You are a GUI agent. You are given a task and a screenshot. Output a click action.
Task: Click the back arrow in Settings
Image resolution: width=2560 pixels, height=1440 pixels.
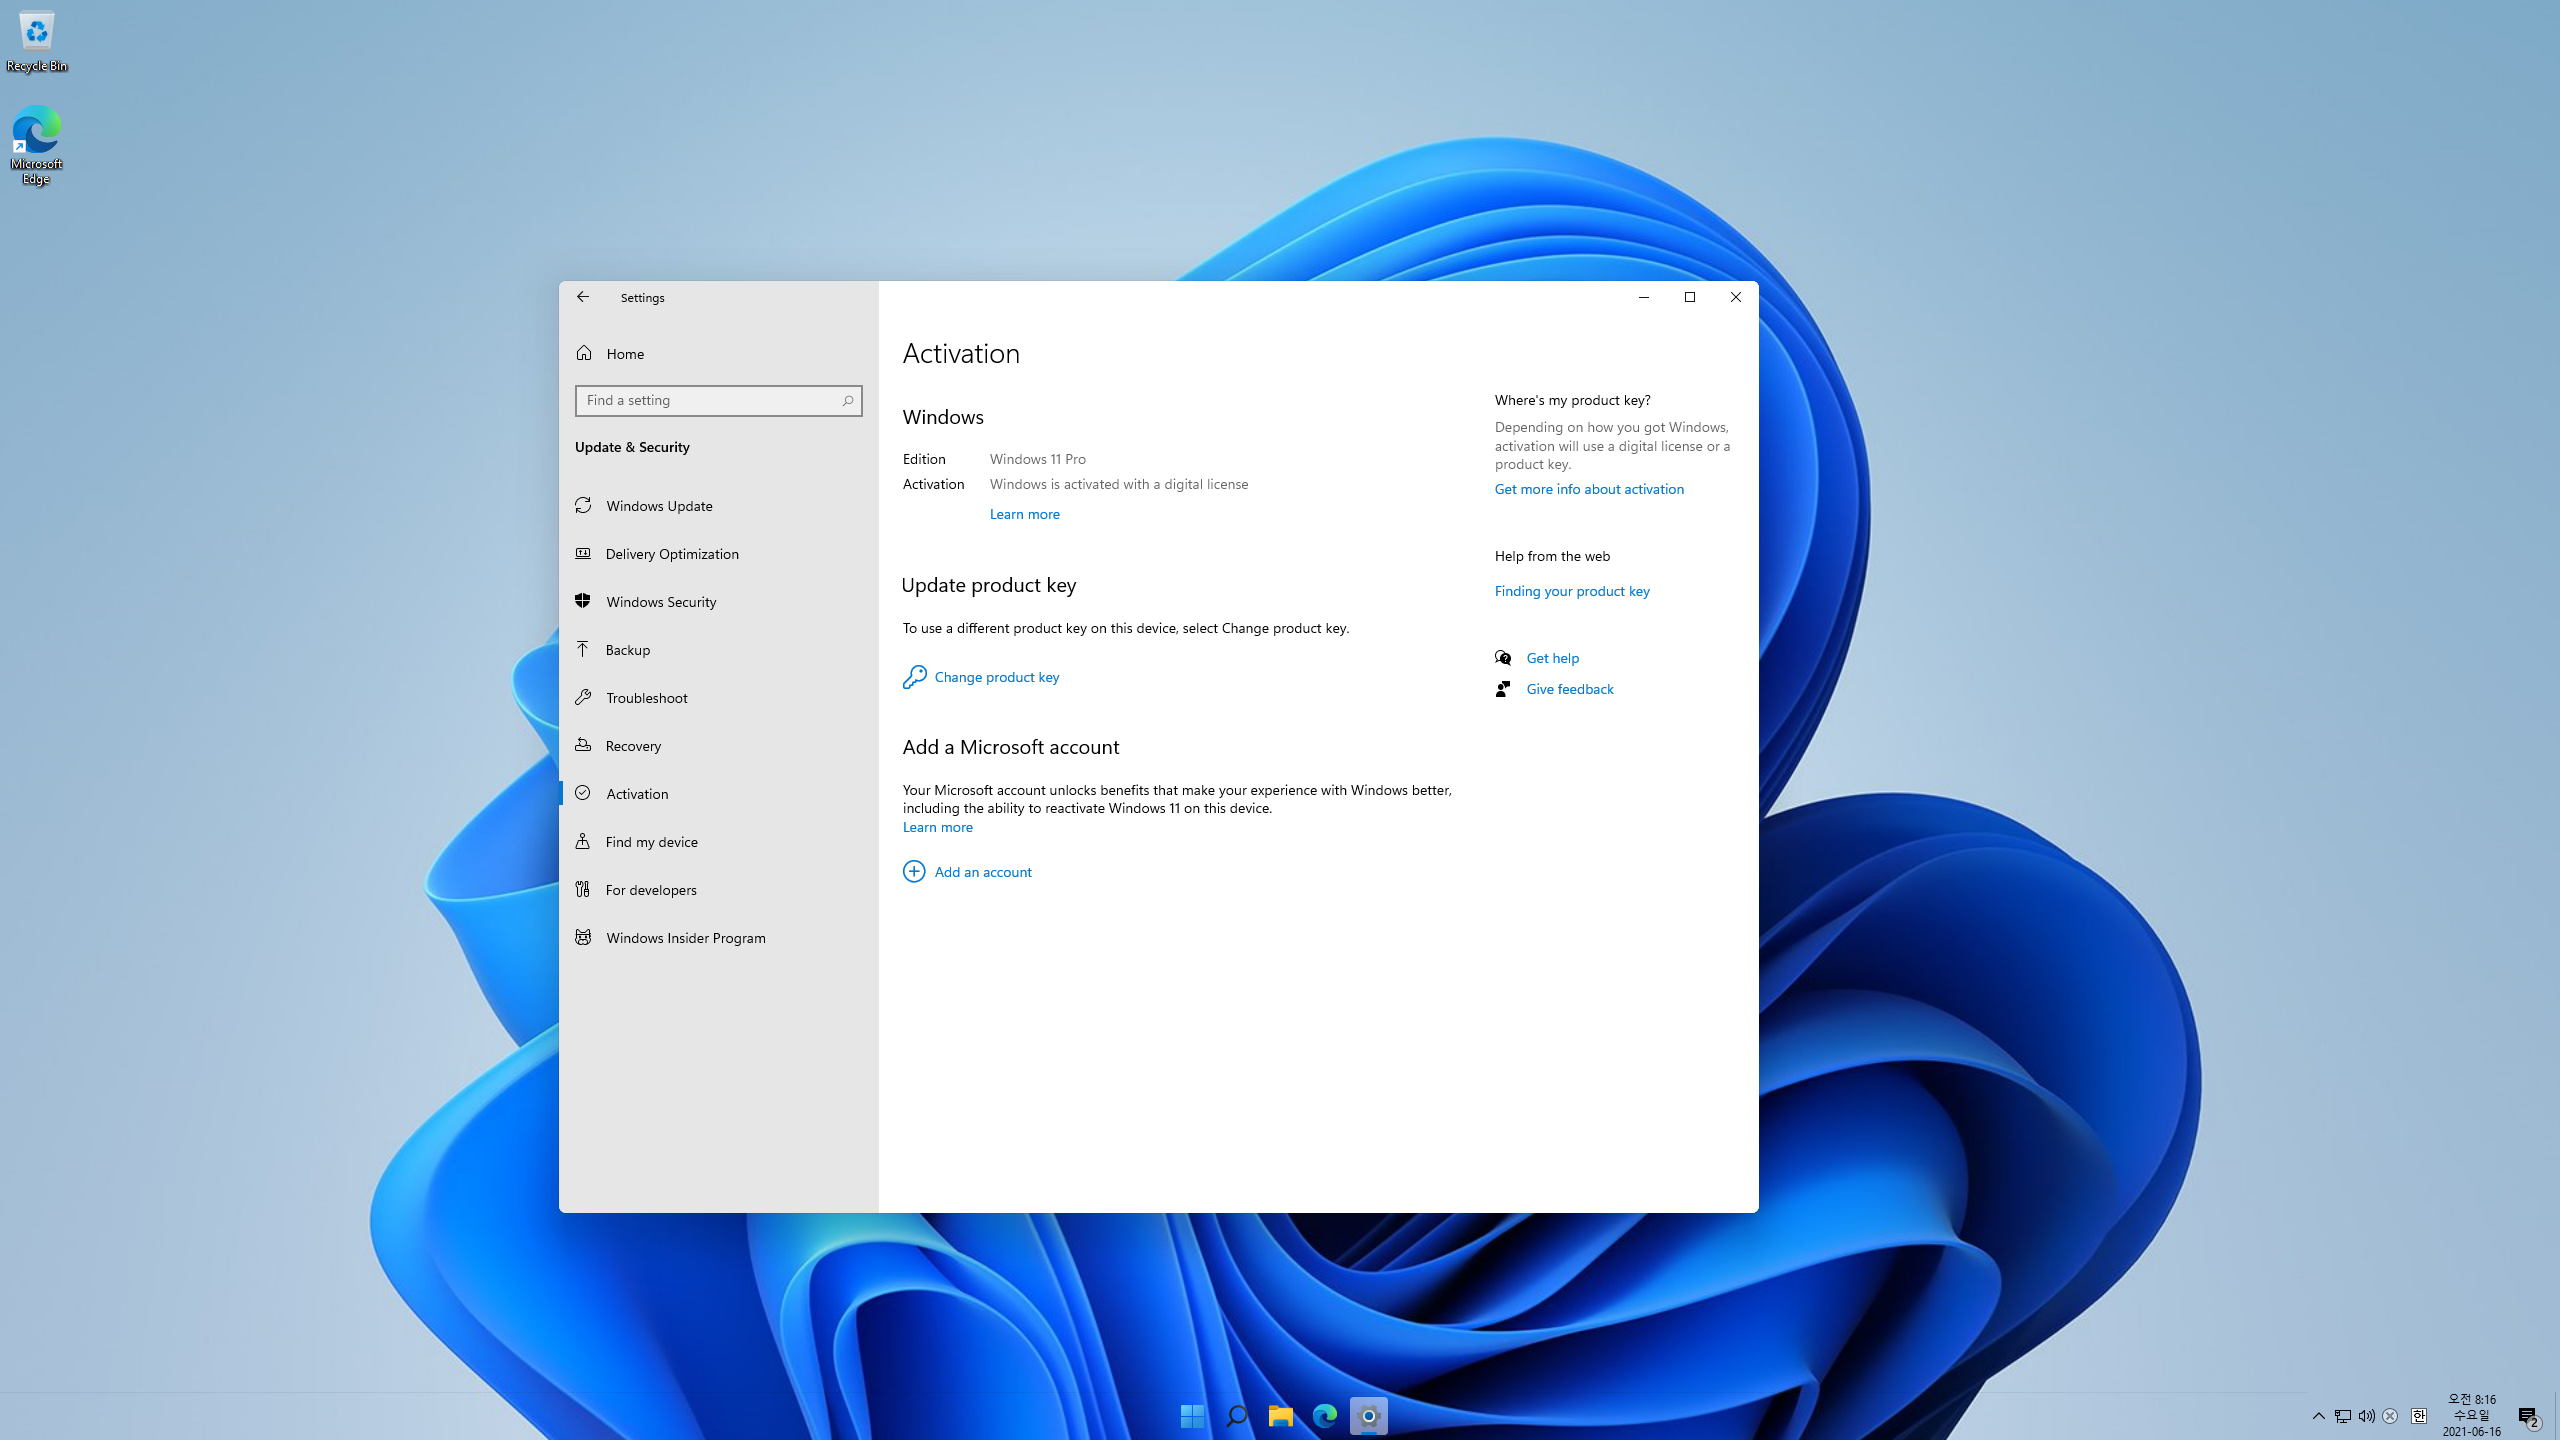[583, 297]
